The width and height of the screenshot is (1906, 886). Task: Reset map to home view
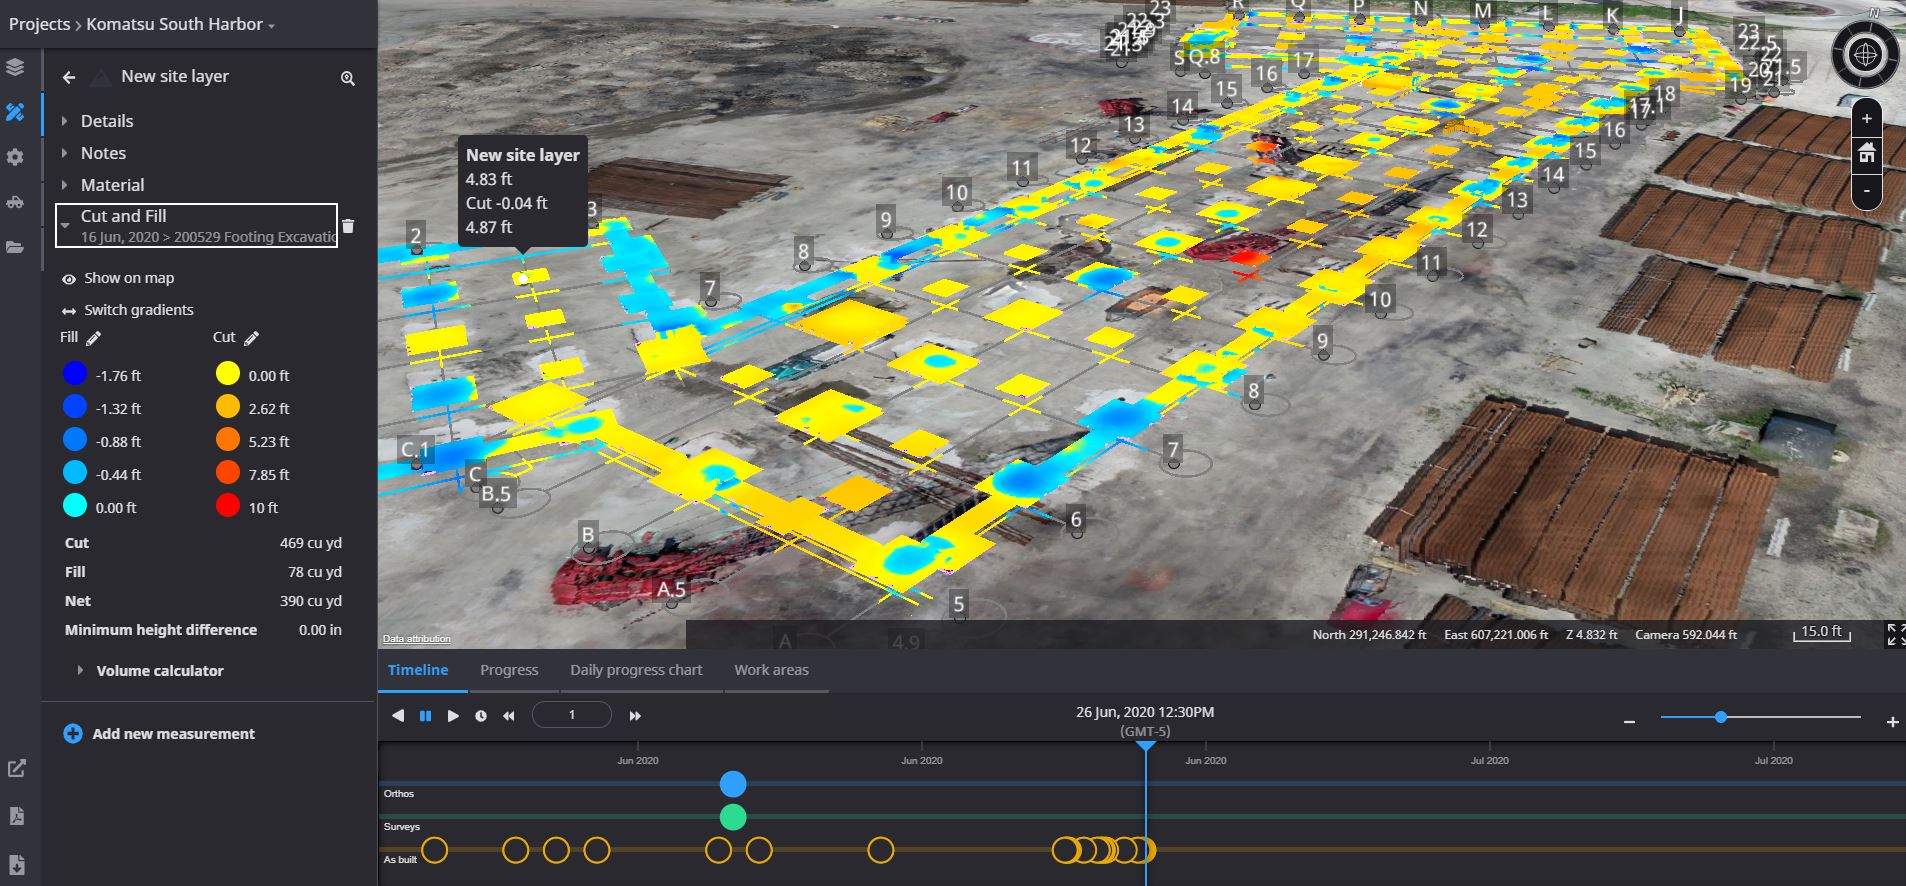coord(1866,154)
